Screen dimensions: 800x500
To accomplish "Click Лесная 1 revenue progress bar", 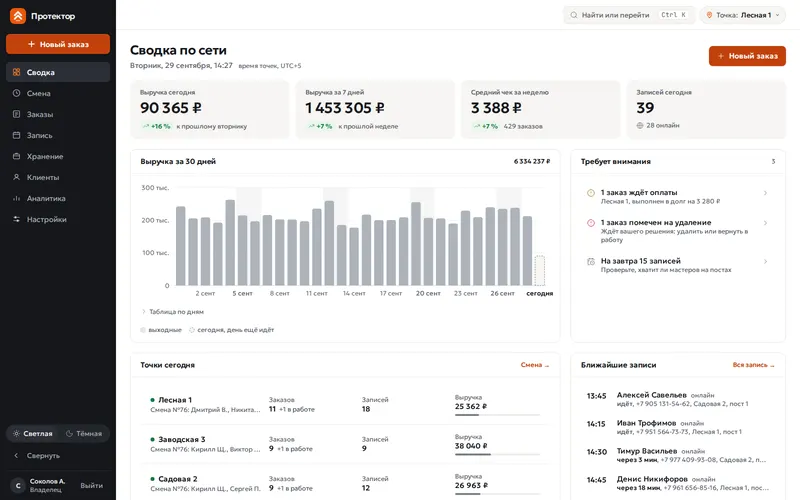I will (497, 415).
